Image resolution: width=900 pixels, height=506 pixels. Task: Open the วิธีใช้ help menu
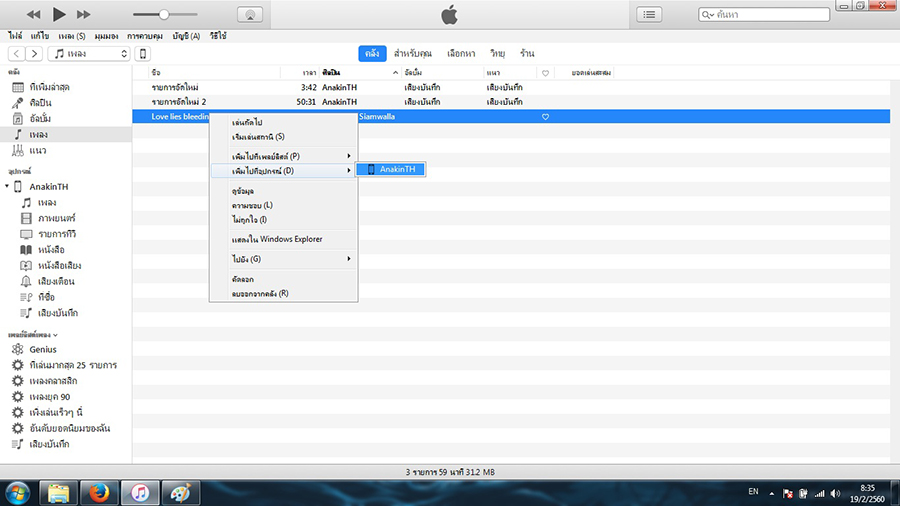point(218,36)
